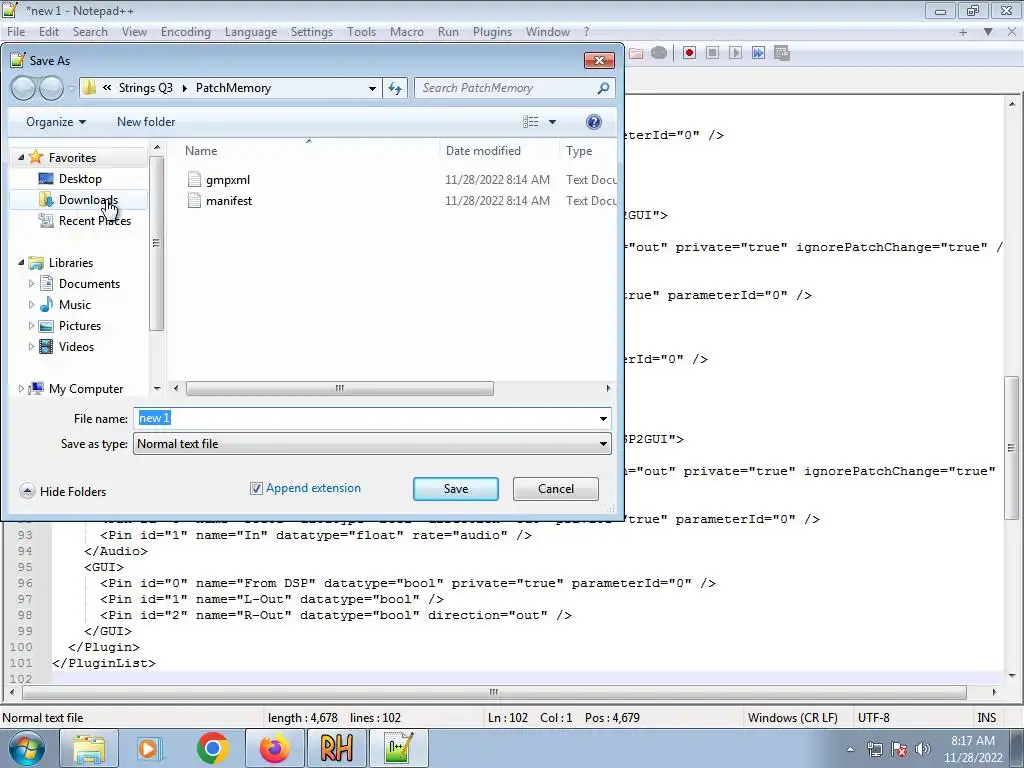Click Windows (CR LF) in the status bar
Image resolution: width=1024 pixels, height=768 pixels.
click(793, 718)
